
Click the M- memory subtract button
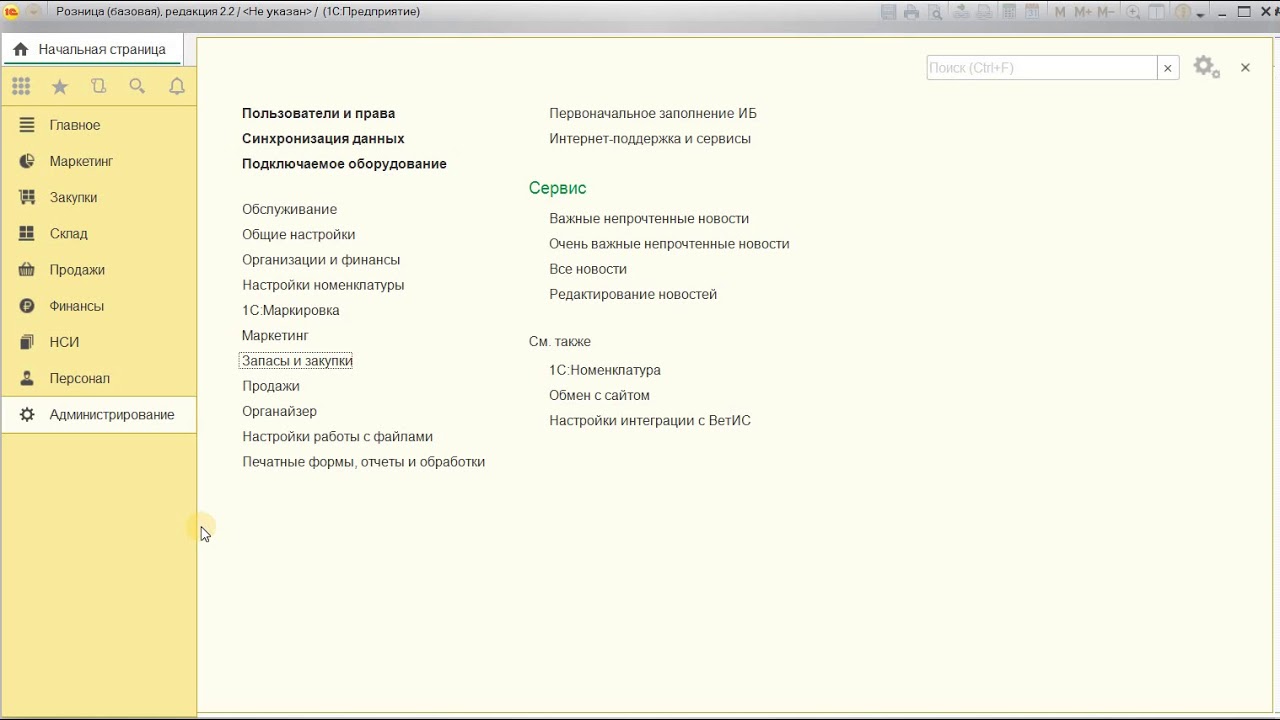1106,12
